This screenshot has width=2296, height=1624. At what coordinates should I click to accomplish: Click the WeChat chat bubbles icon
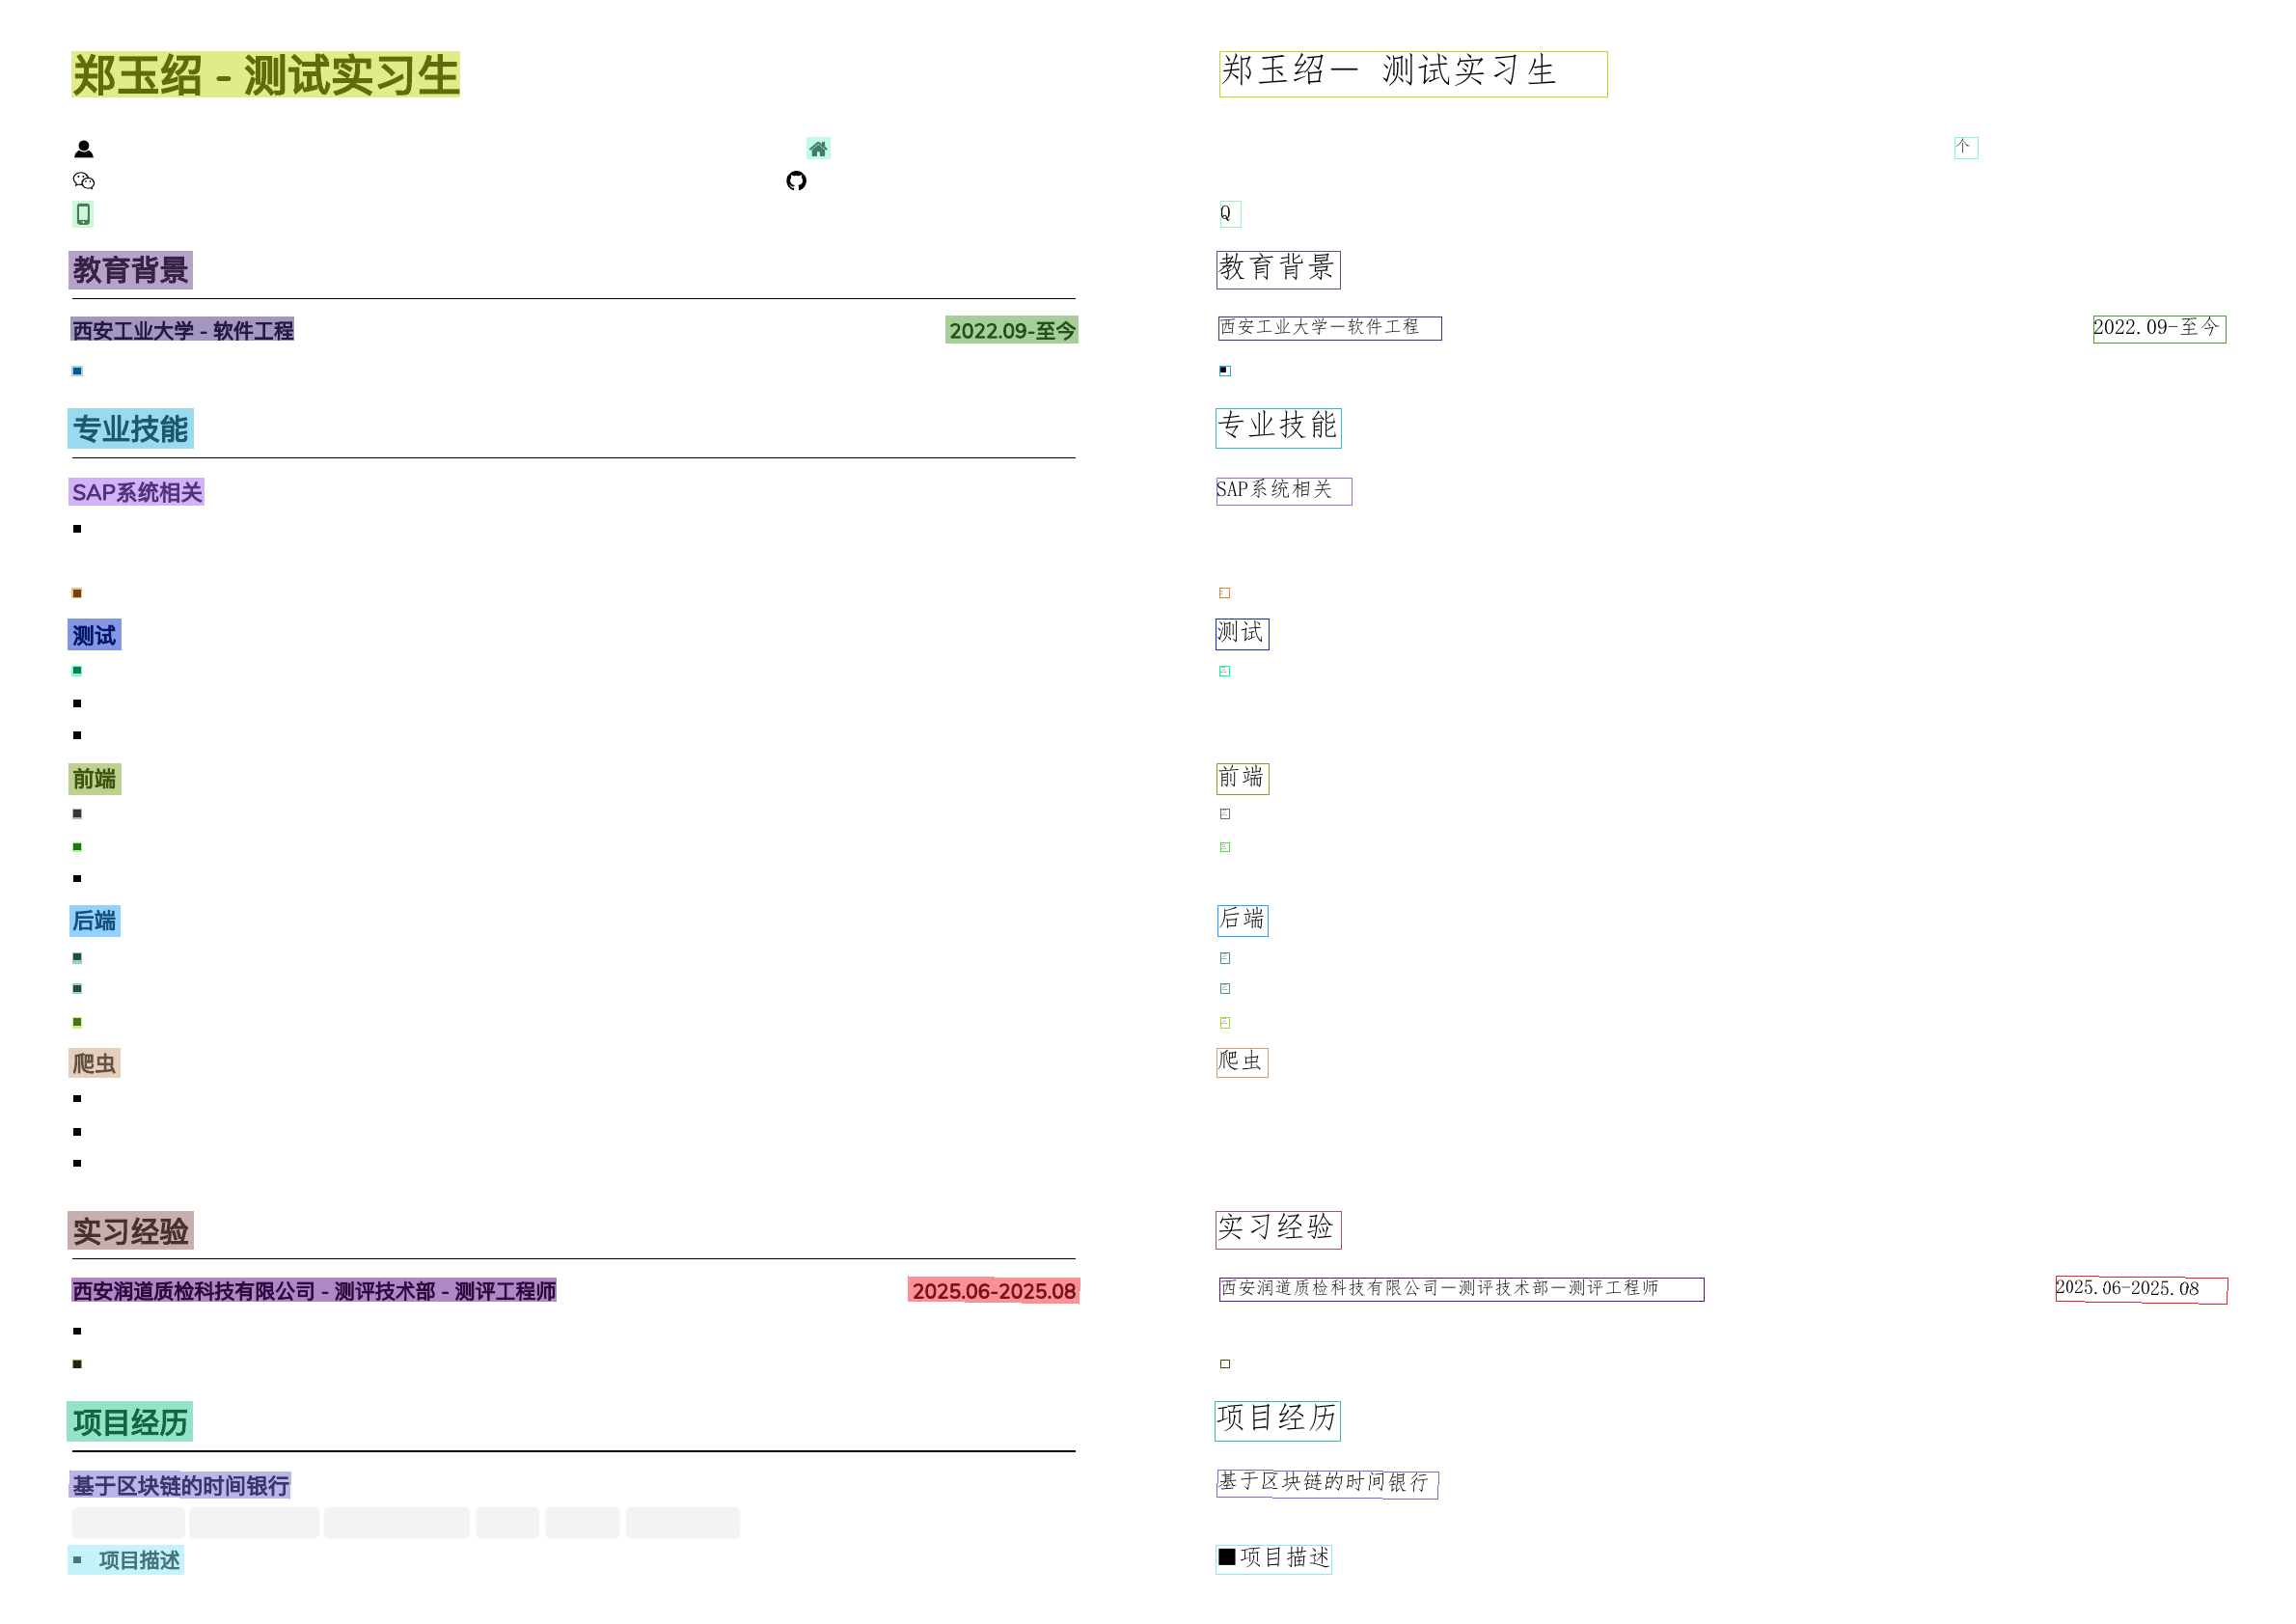pos(84,181)
